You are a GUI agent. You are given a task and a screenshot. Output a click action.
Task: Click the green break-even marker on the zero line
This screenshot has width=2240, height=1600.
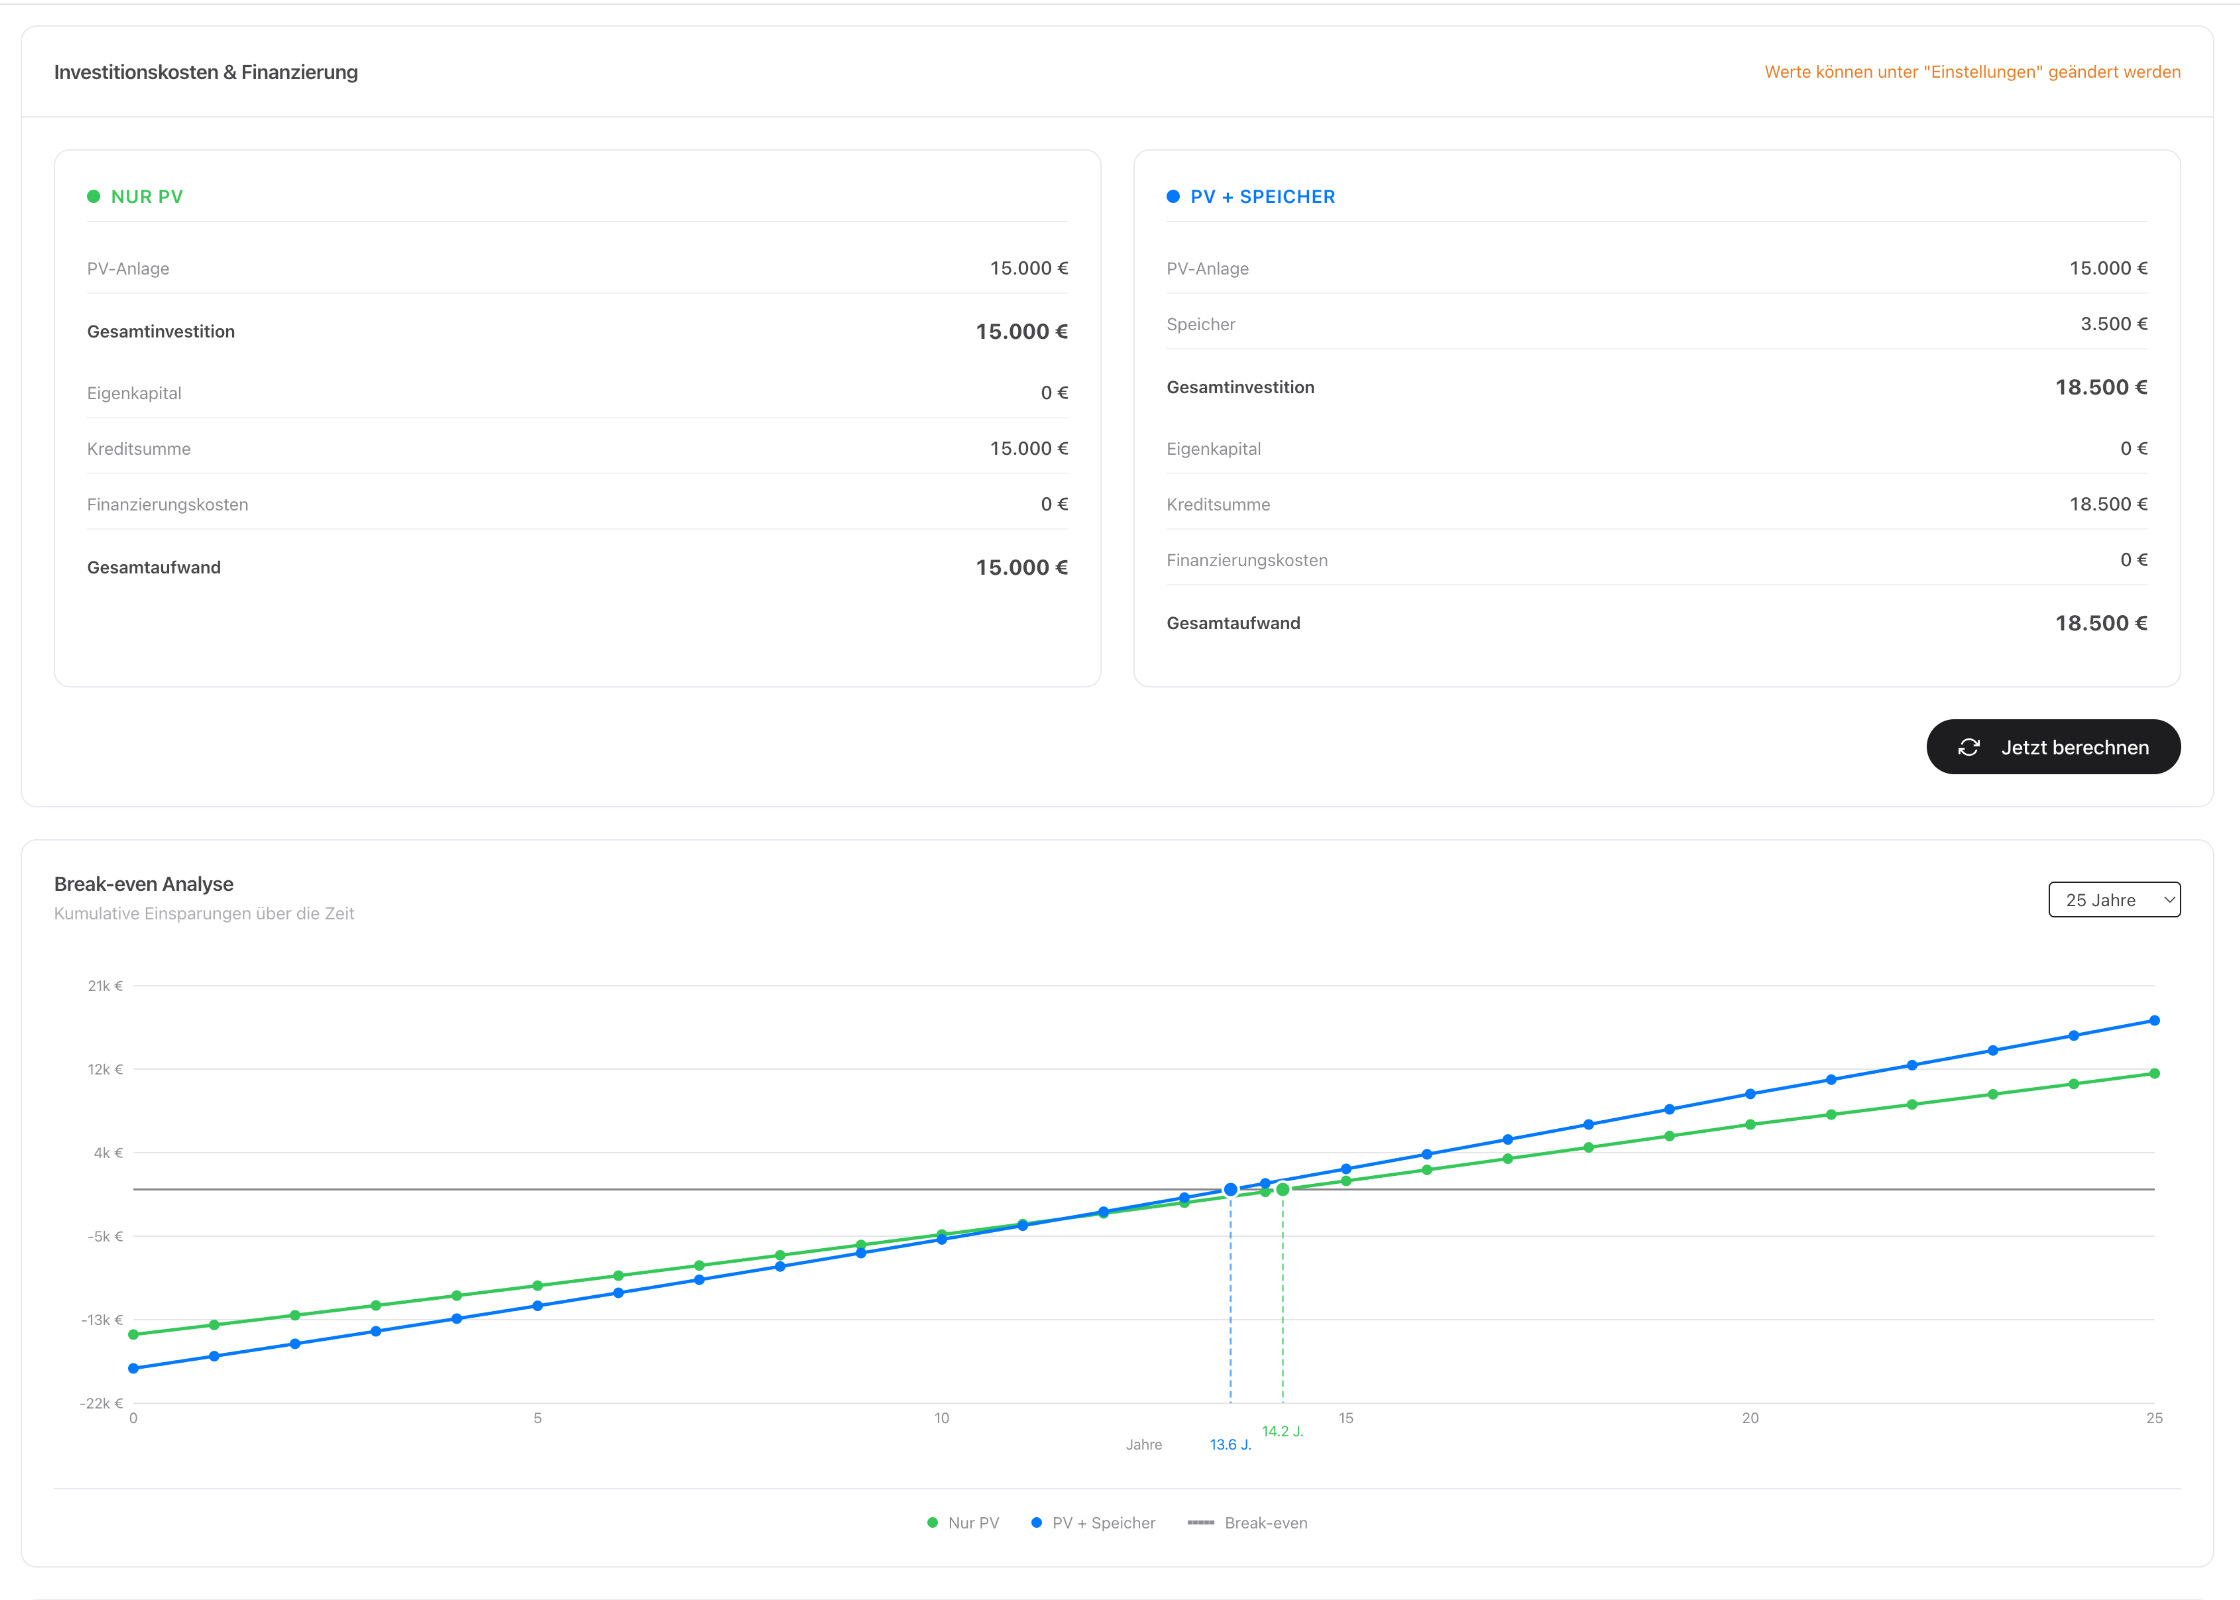click(x=1282, y=1189)
